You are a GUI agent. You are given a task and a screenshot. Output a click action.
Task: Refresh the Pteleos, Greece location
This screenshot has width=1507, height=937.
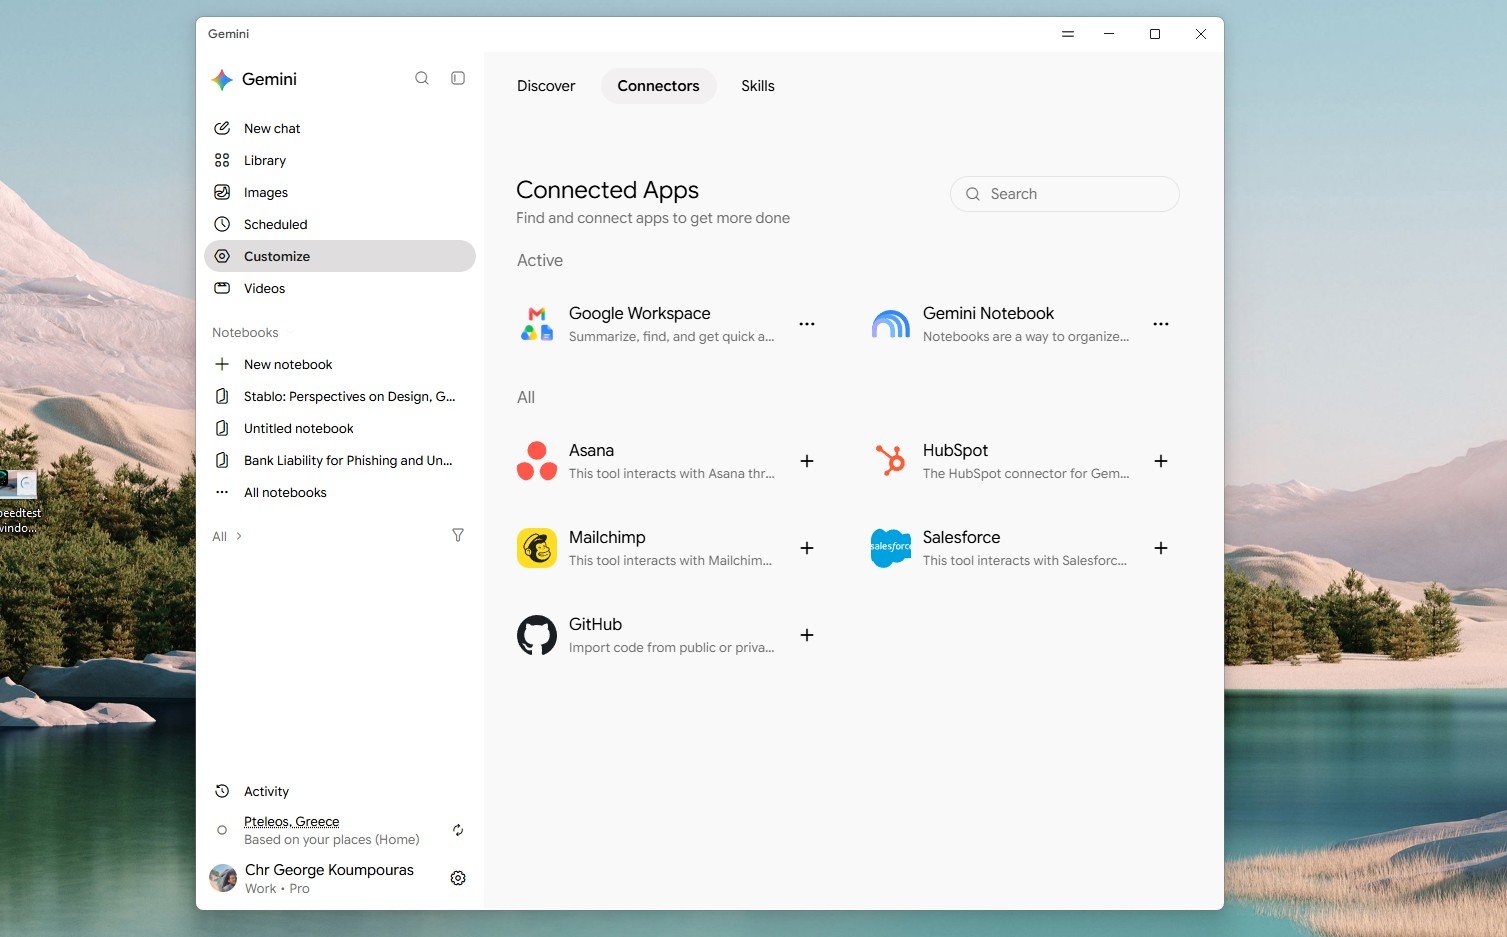[458, 830]
